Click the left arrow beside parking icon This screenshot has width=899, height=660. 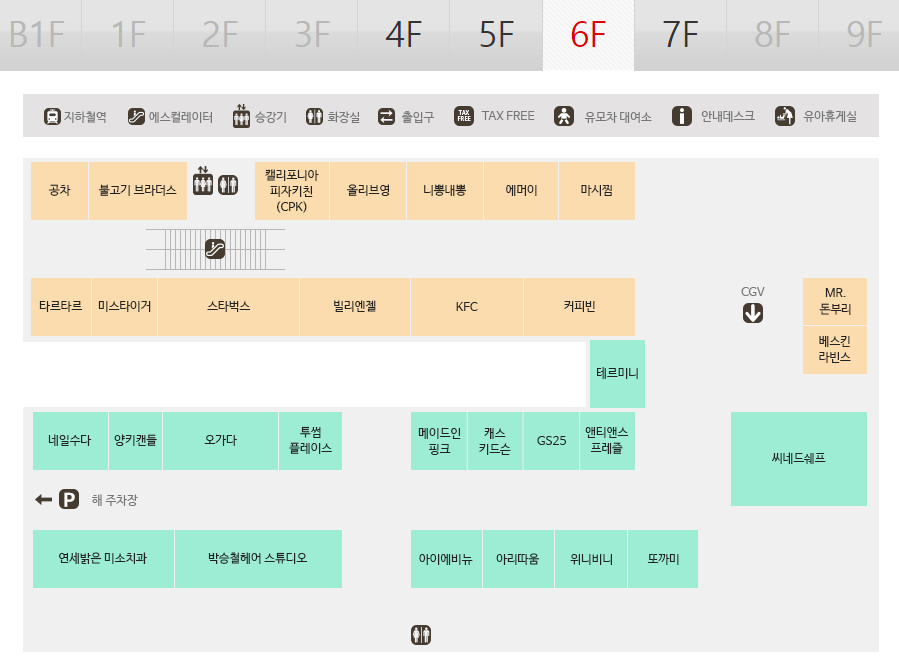(44, 499)
